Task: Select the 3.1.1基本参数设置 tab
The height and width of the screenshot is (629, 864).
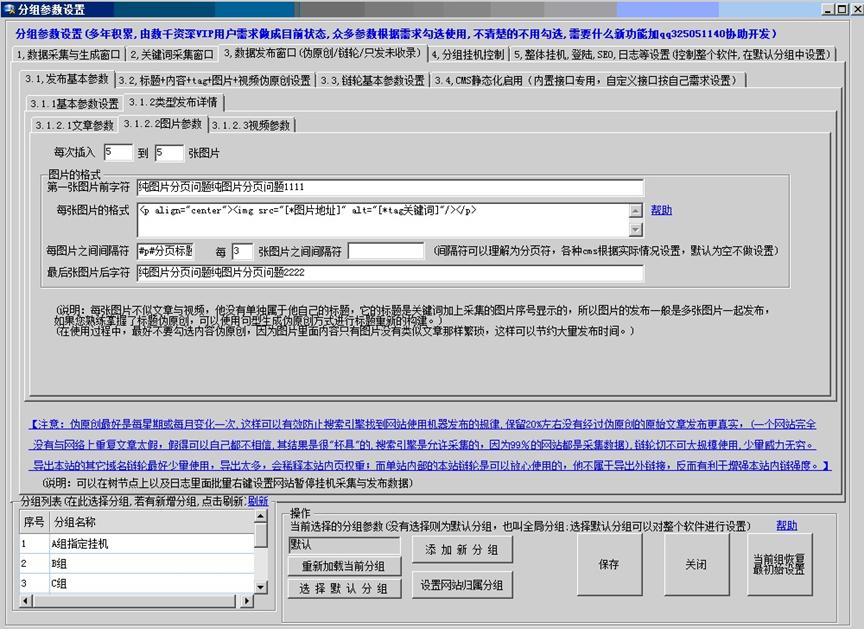Action: tap(74, 103)
